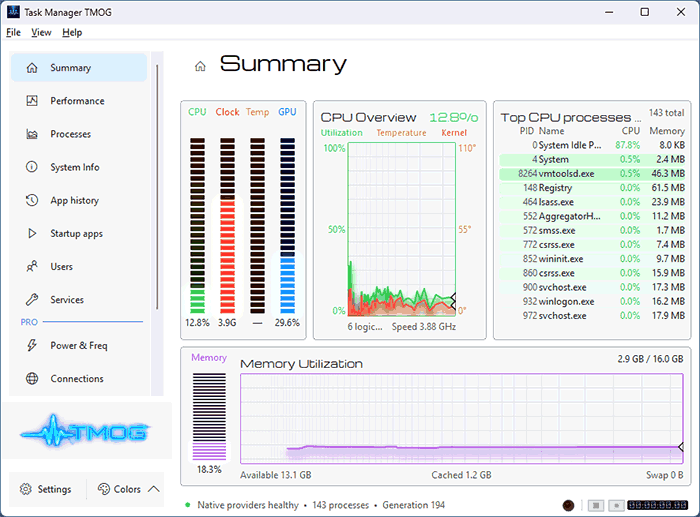Click the sidebar vertical scrollbar
The image size is (700, 517).
tap(157, 188)
